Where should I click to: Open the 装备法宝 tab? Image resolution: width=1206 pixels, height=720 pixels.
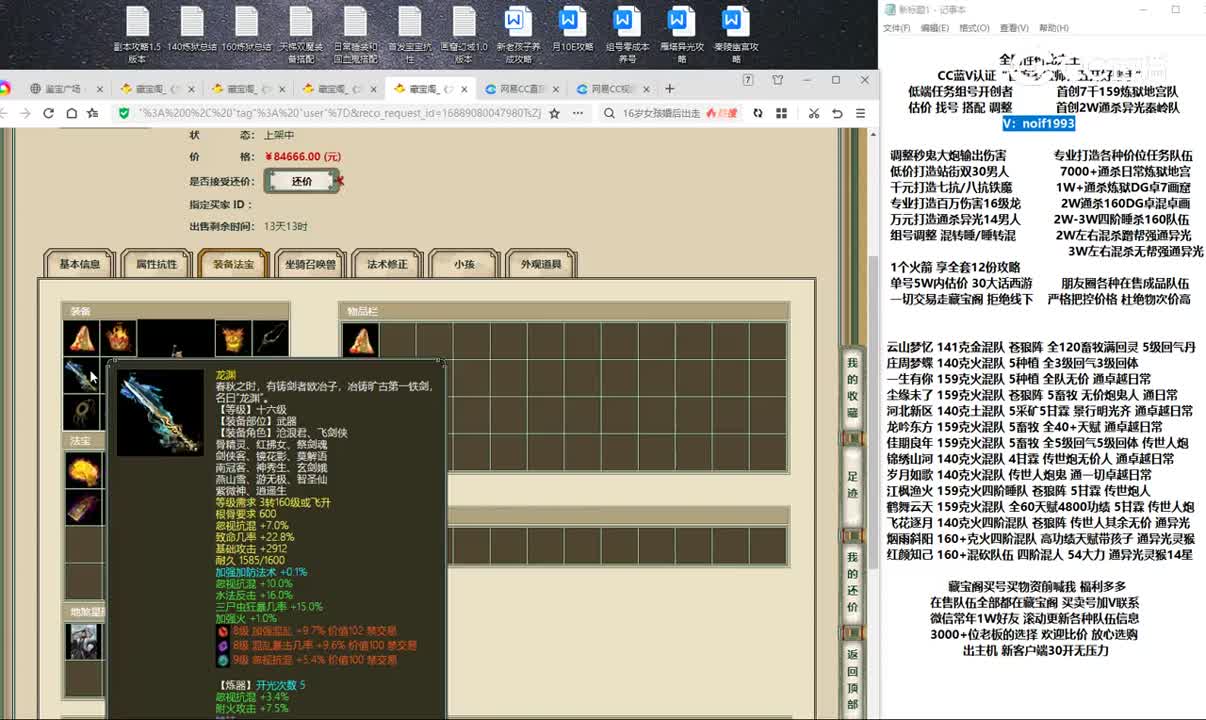[233, 264]
